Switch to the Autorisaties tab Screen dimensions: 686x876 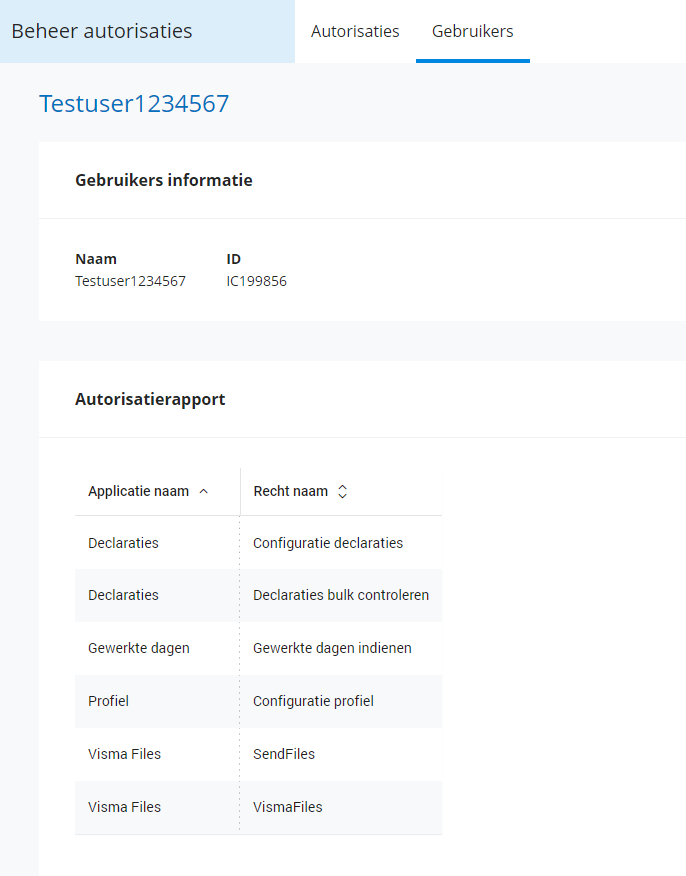[x=355, y=31]
